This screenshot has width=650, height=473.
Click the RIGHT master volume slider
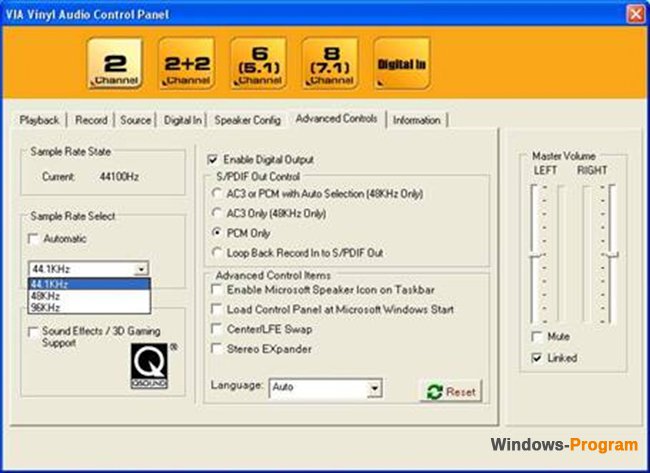point(612,255)
